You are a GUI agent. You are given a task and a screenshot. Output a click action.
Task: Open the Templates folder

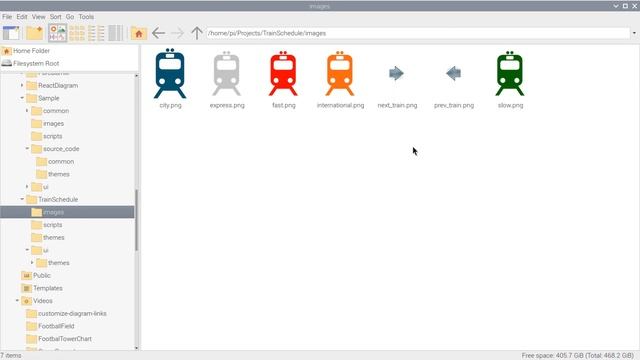click(x=42, y=288)
